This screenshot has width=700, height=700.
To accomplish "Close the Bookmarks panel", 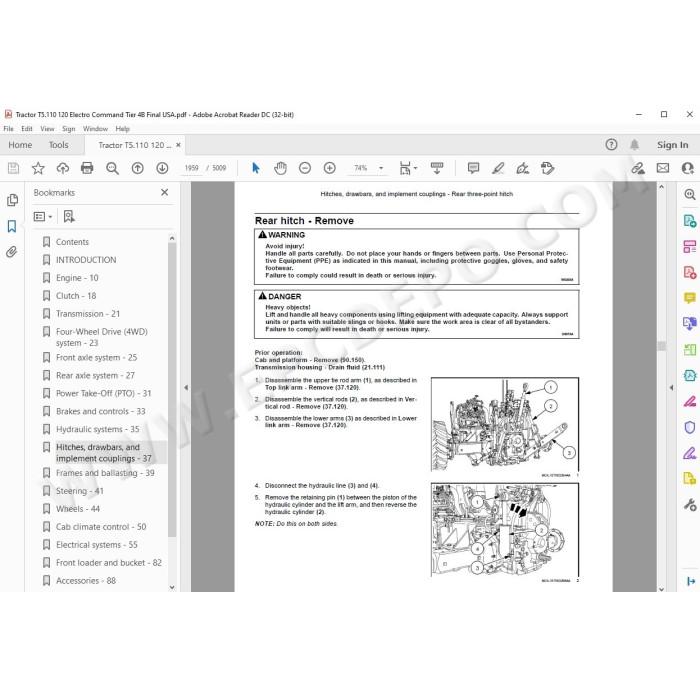I will pos(164,192).
